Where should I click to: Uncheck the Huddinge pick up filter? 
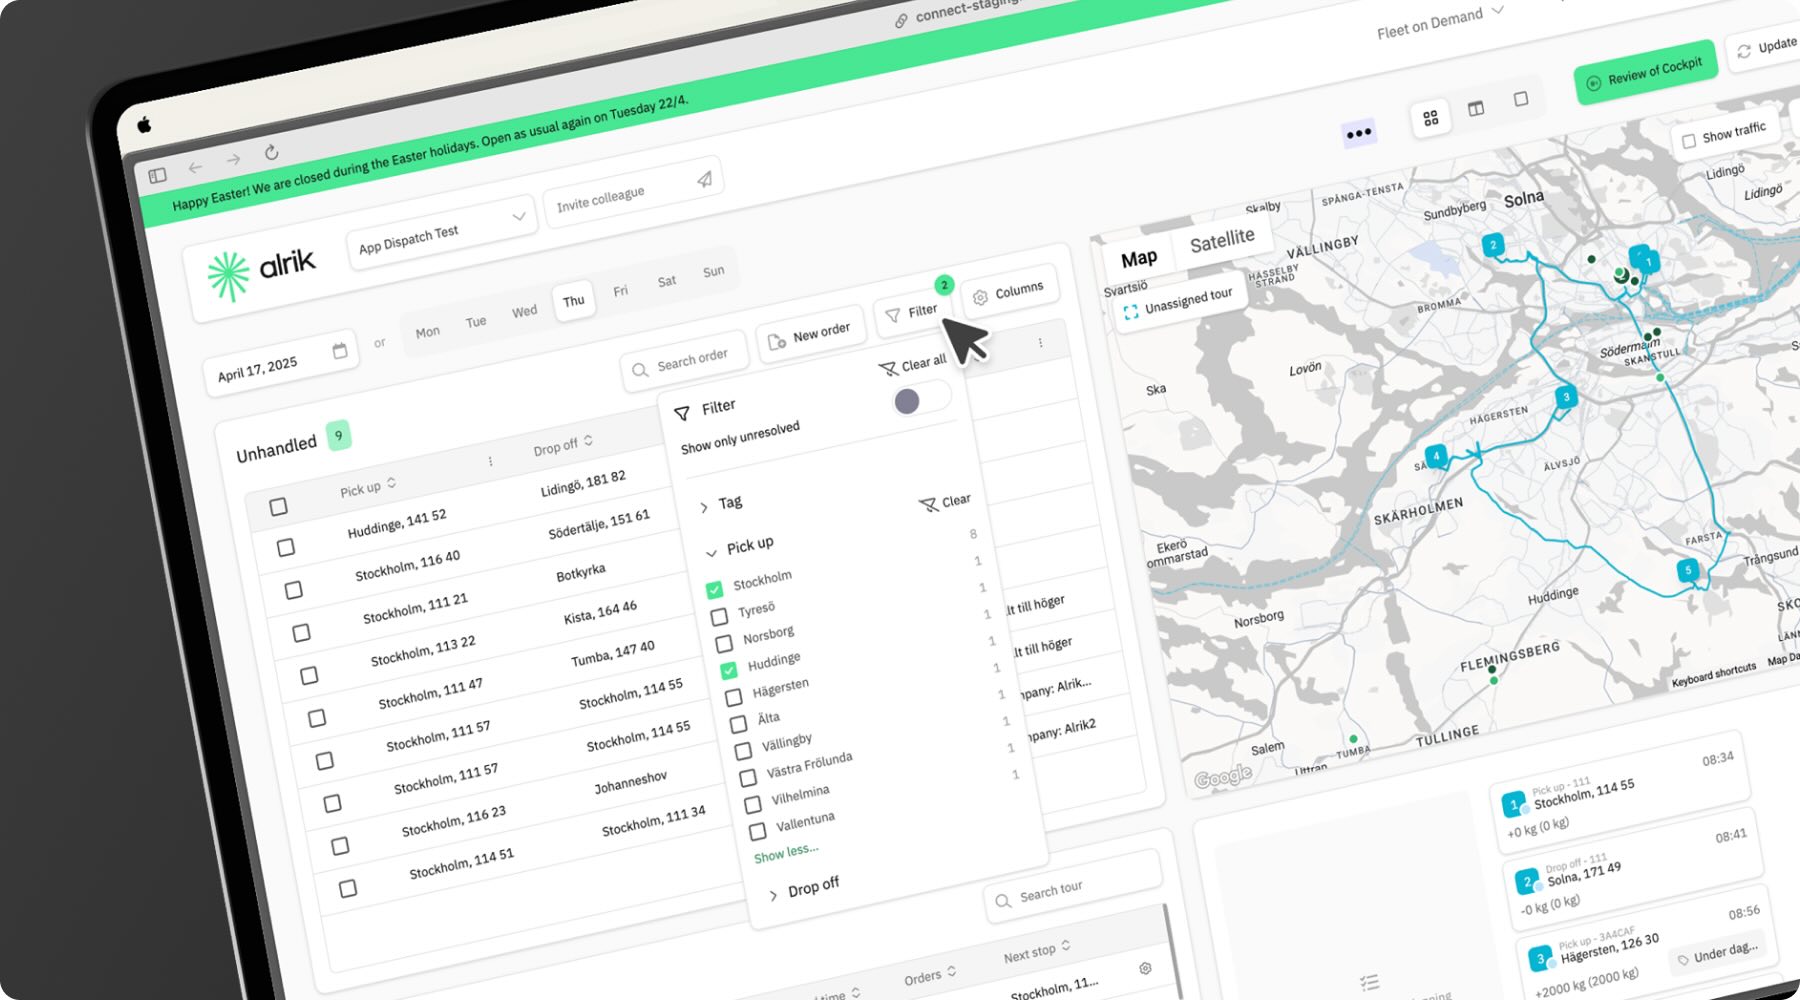click(x=728, y=670)
